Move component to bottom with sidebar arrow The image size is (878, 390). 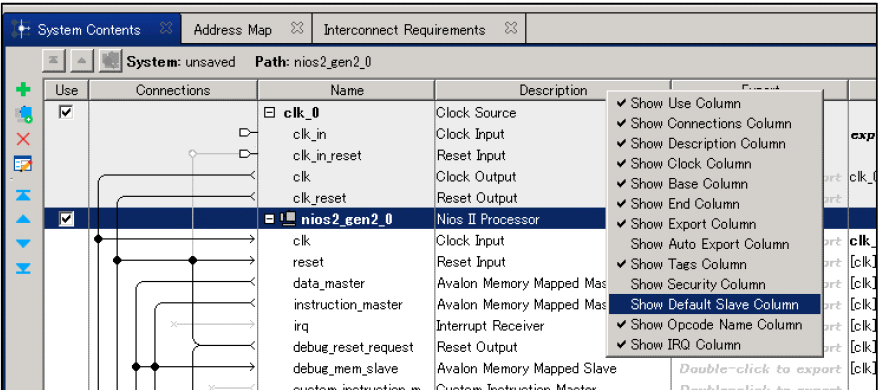23,268
